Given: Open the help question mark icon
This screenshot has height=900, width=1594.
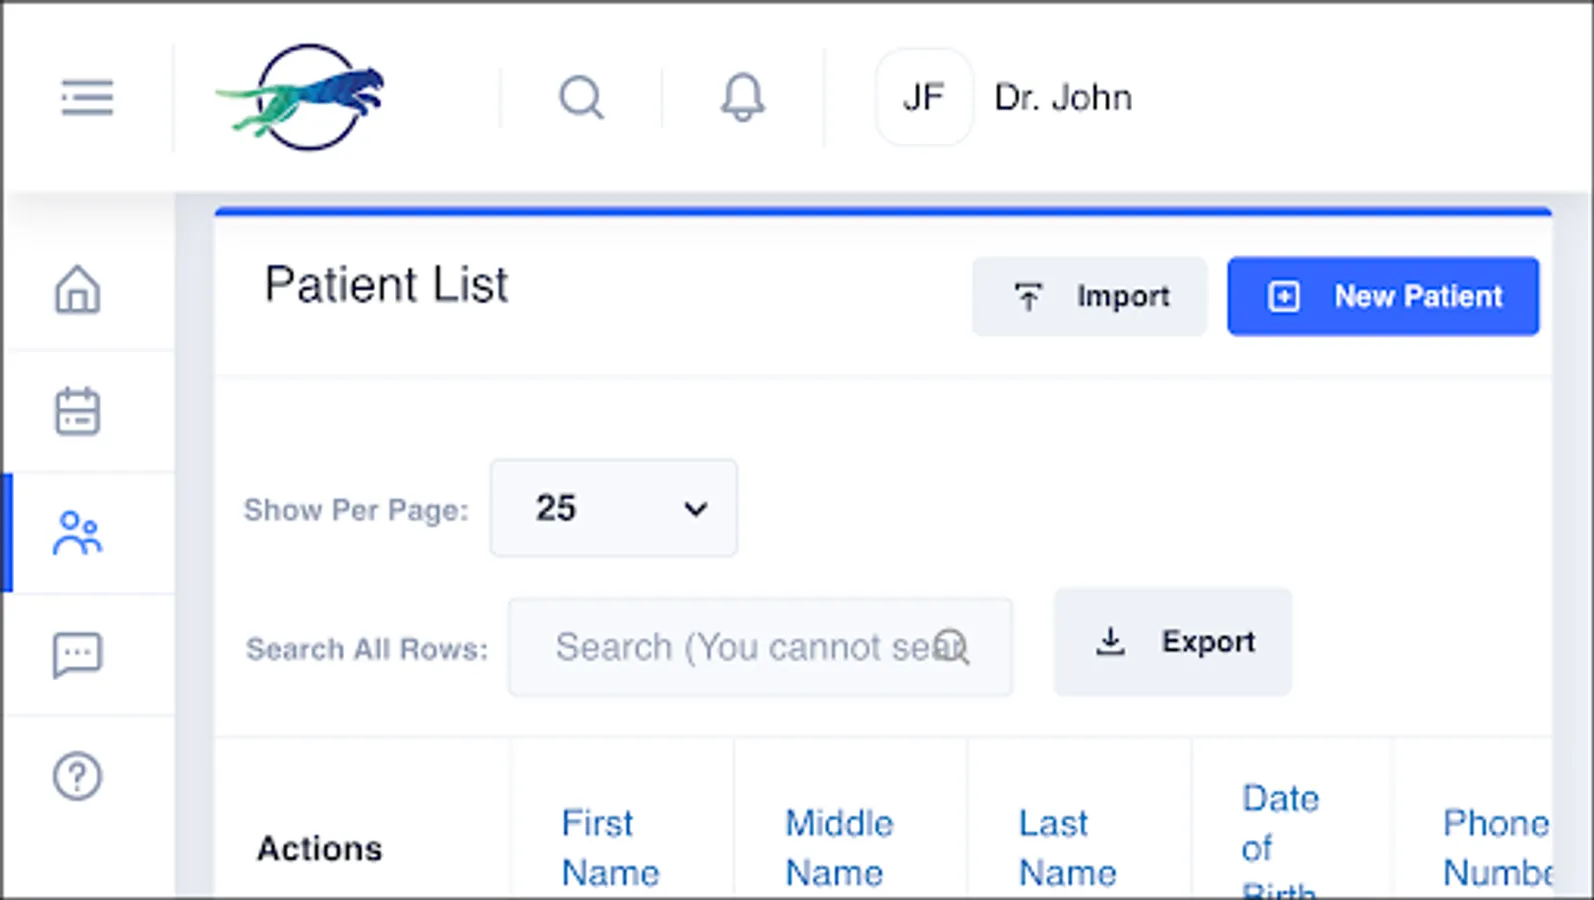Looking at the screenshot, I should (77, 776).
